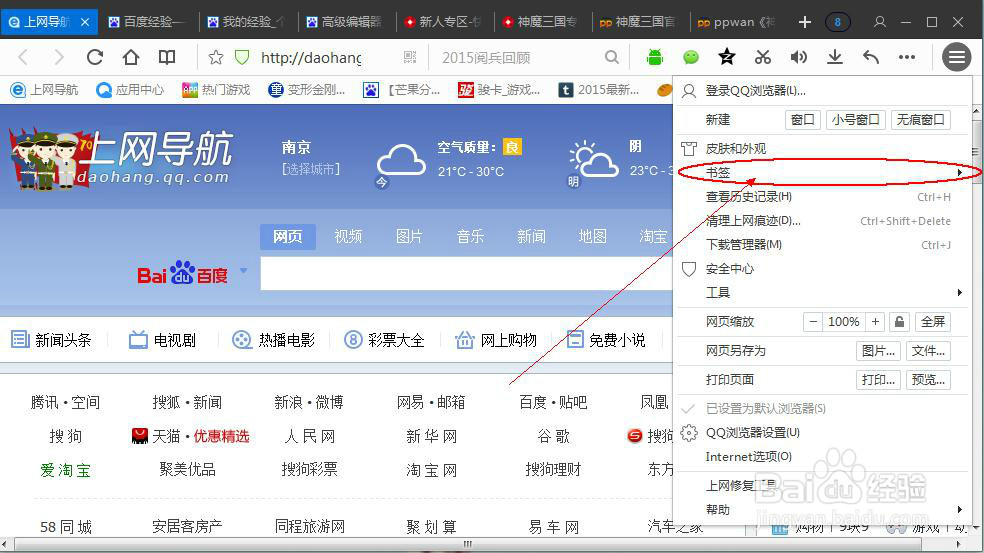Open QQ浏览器设置 settings item
Screen dimensions: 984x553
coord(752,432)
